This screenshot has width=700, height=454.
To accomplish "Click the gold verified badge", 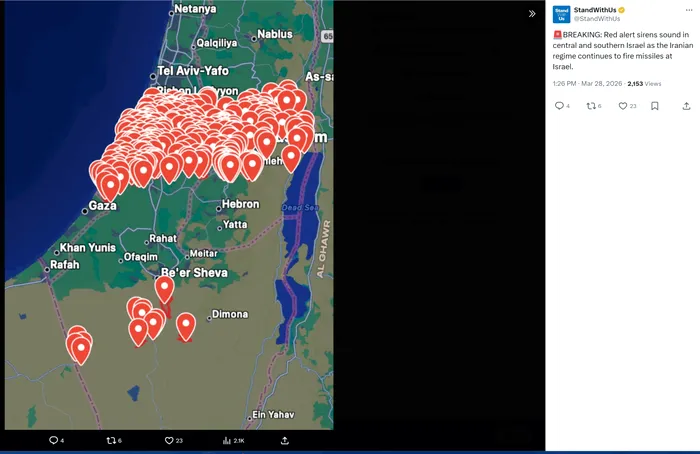I will [623, 9].
